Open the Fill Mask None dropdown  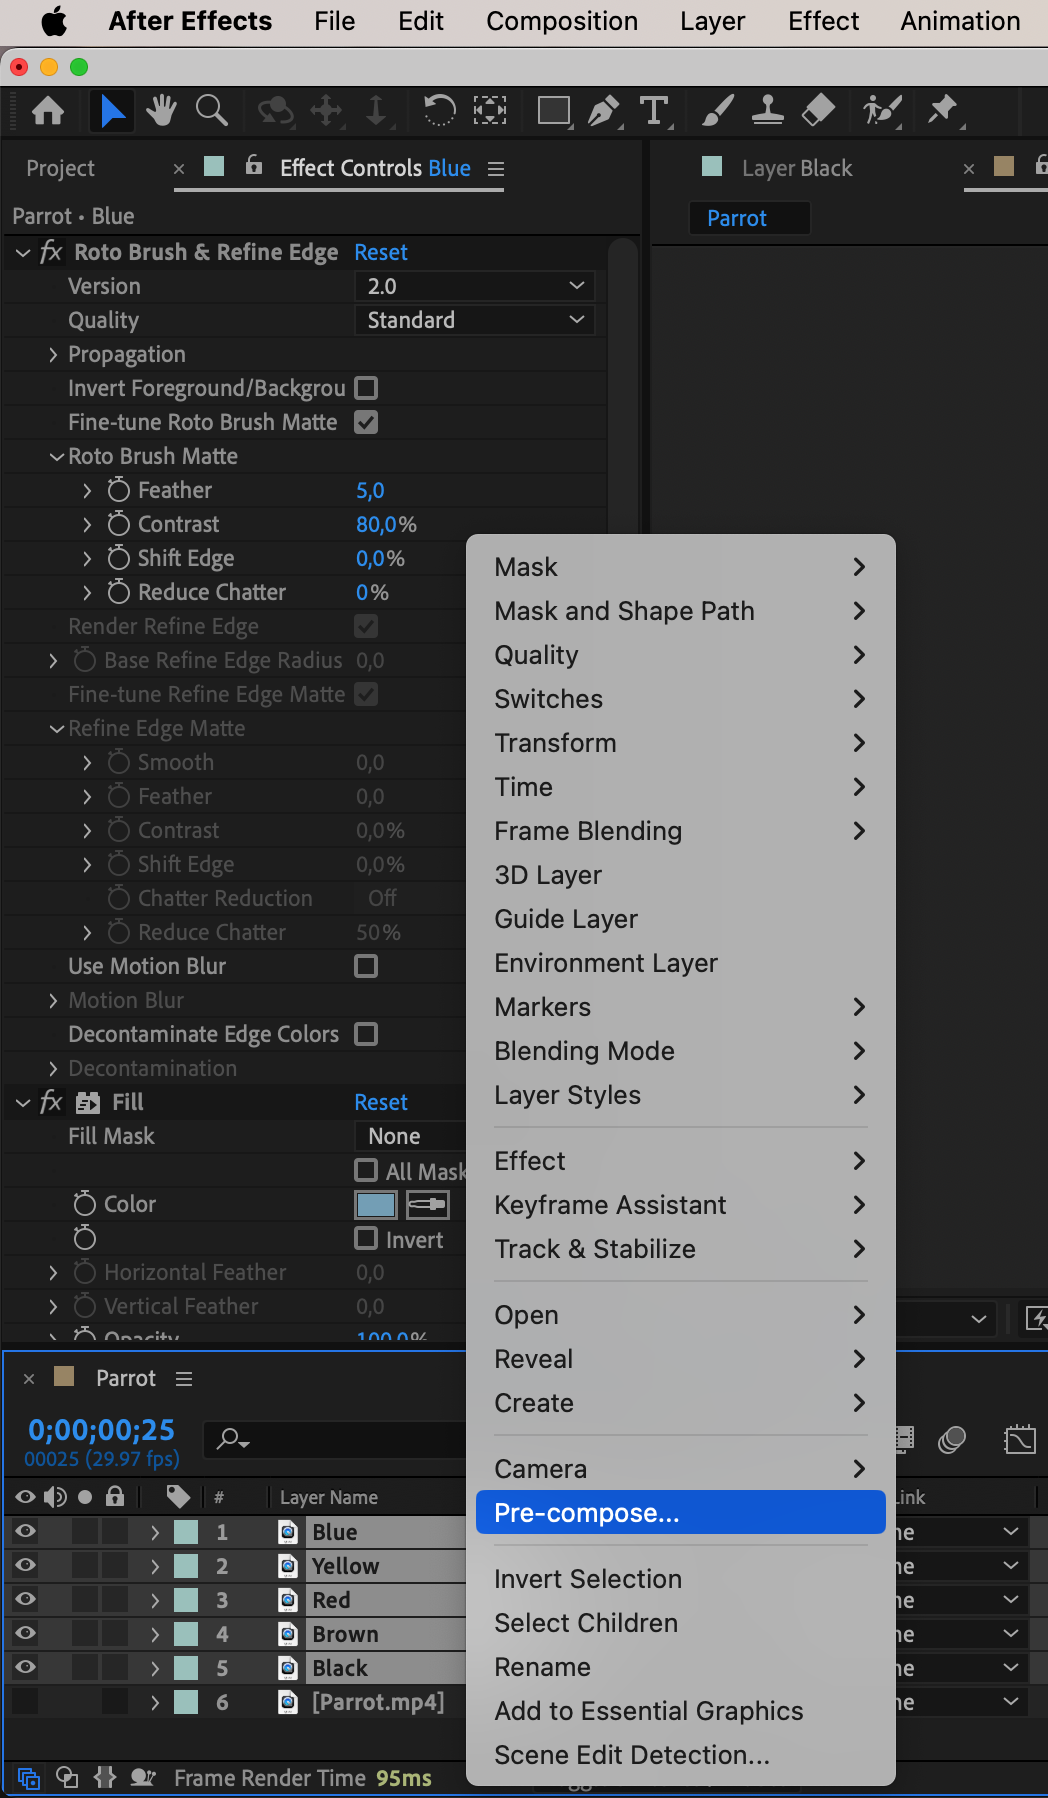pyautogui.click(x=411, y=1136)
